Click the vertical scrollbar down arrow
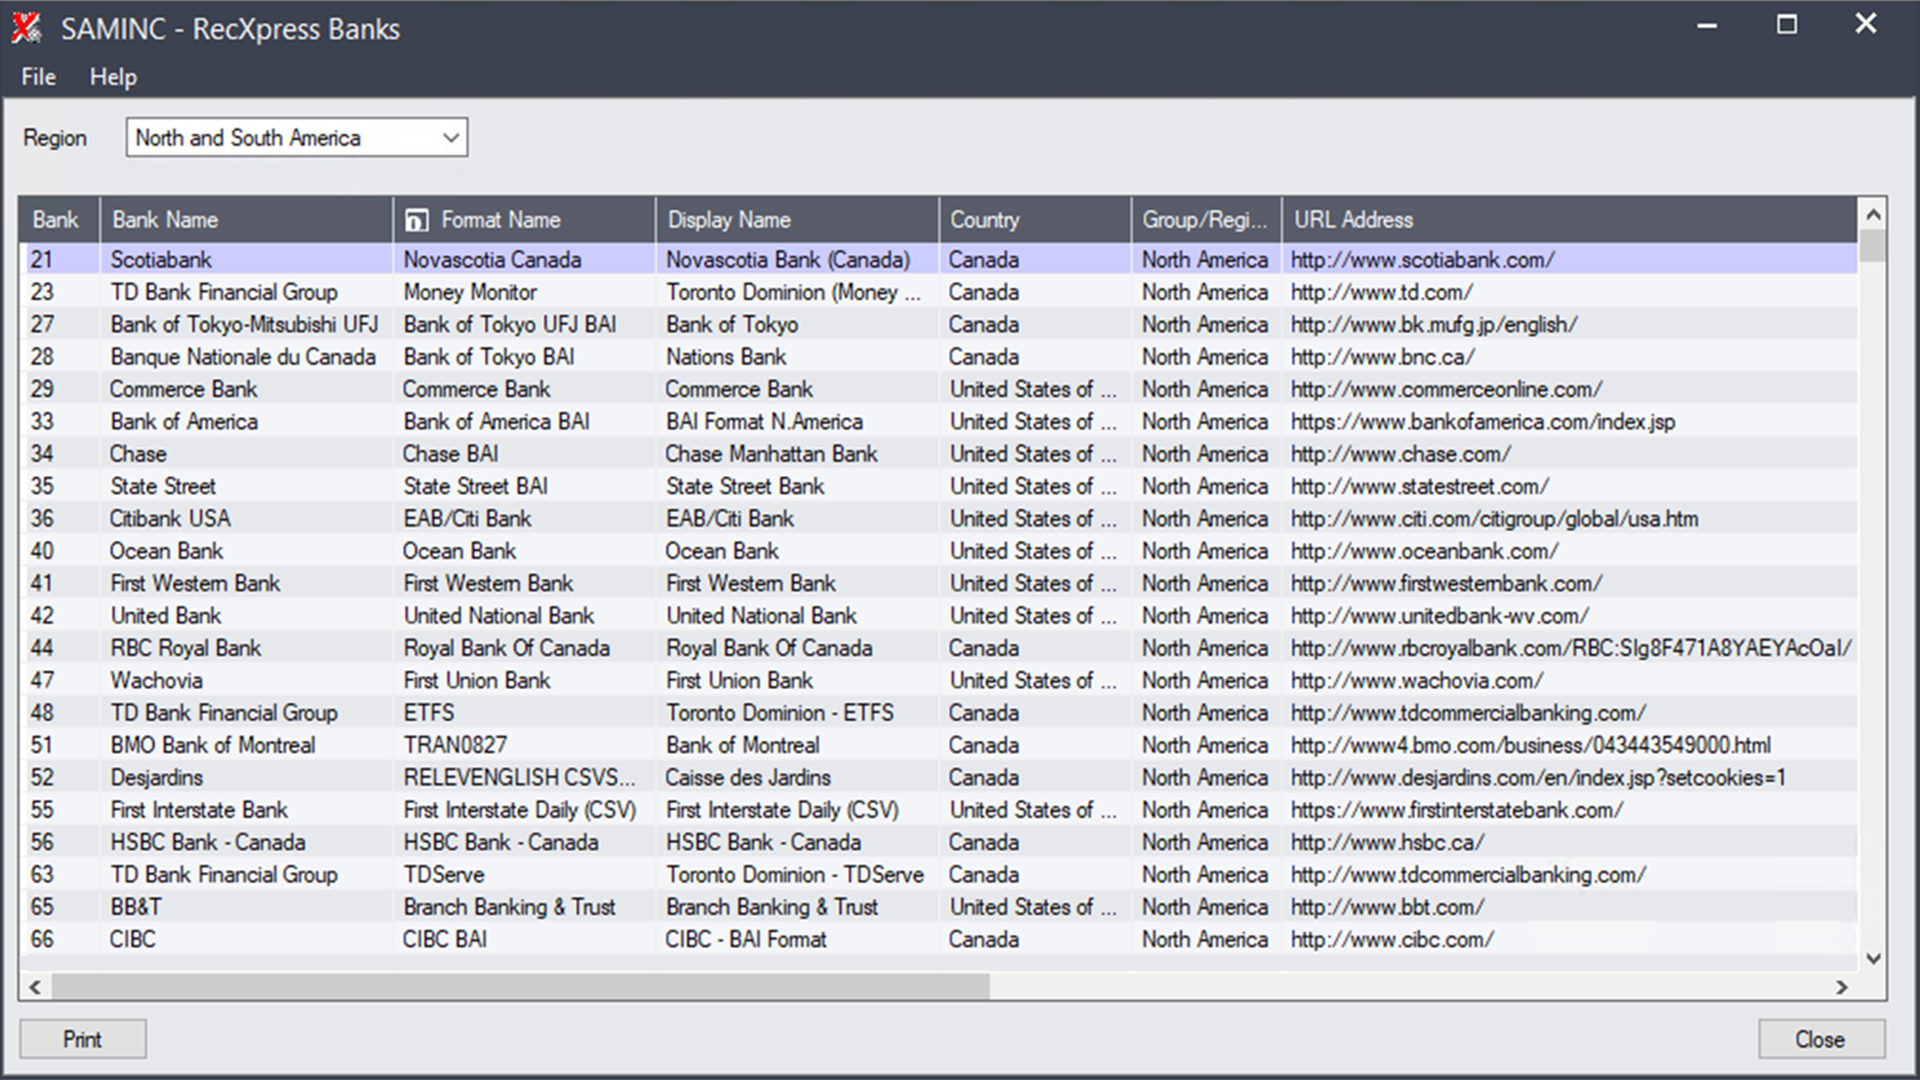 1873,958
